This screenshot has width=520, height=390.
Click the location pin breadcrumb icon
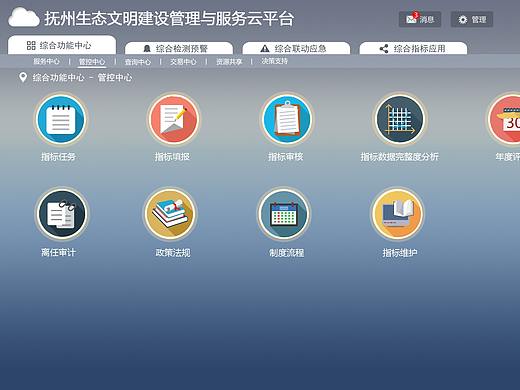pyautogui.click(x=23, y=77)
